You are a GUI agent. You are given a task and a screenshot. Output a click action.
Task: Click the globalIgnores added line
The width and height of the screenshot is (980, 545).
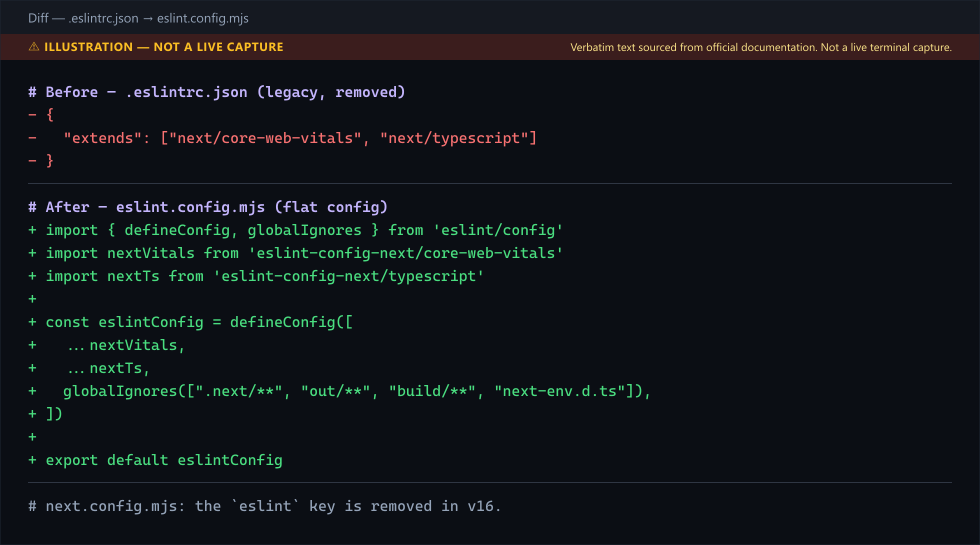tap(339, 391)
